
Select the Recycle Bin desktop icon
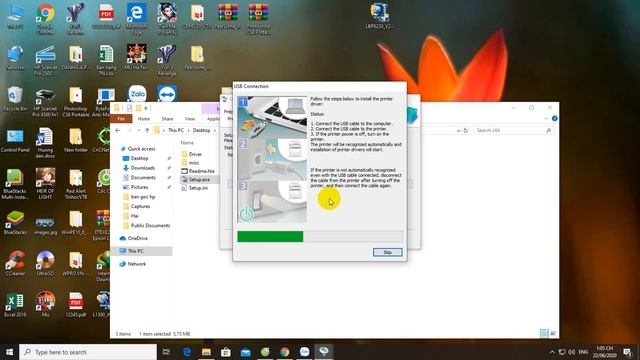pyautogui.click(x=15, y=99)
